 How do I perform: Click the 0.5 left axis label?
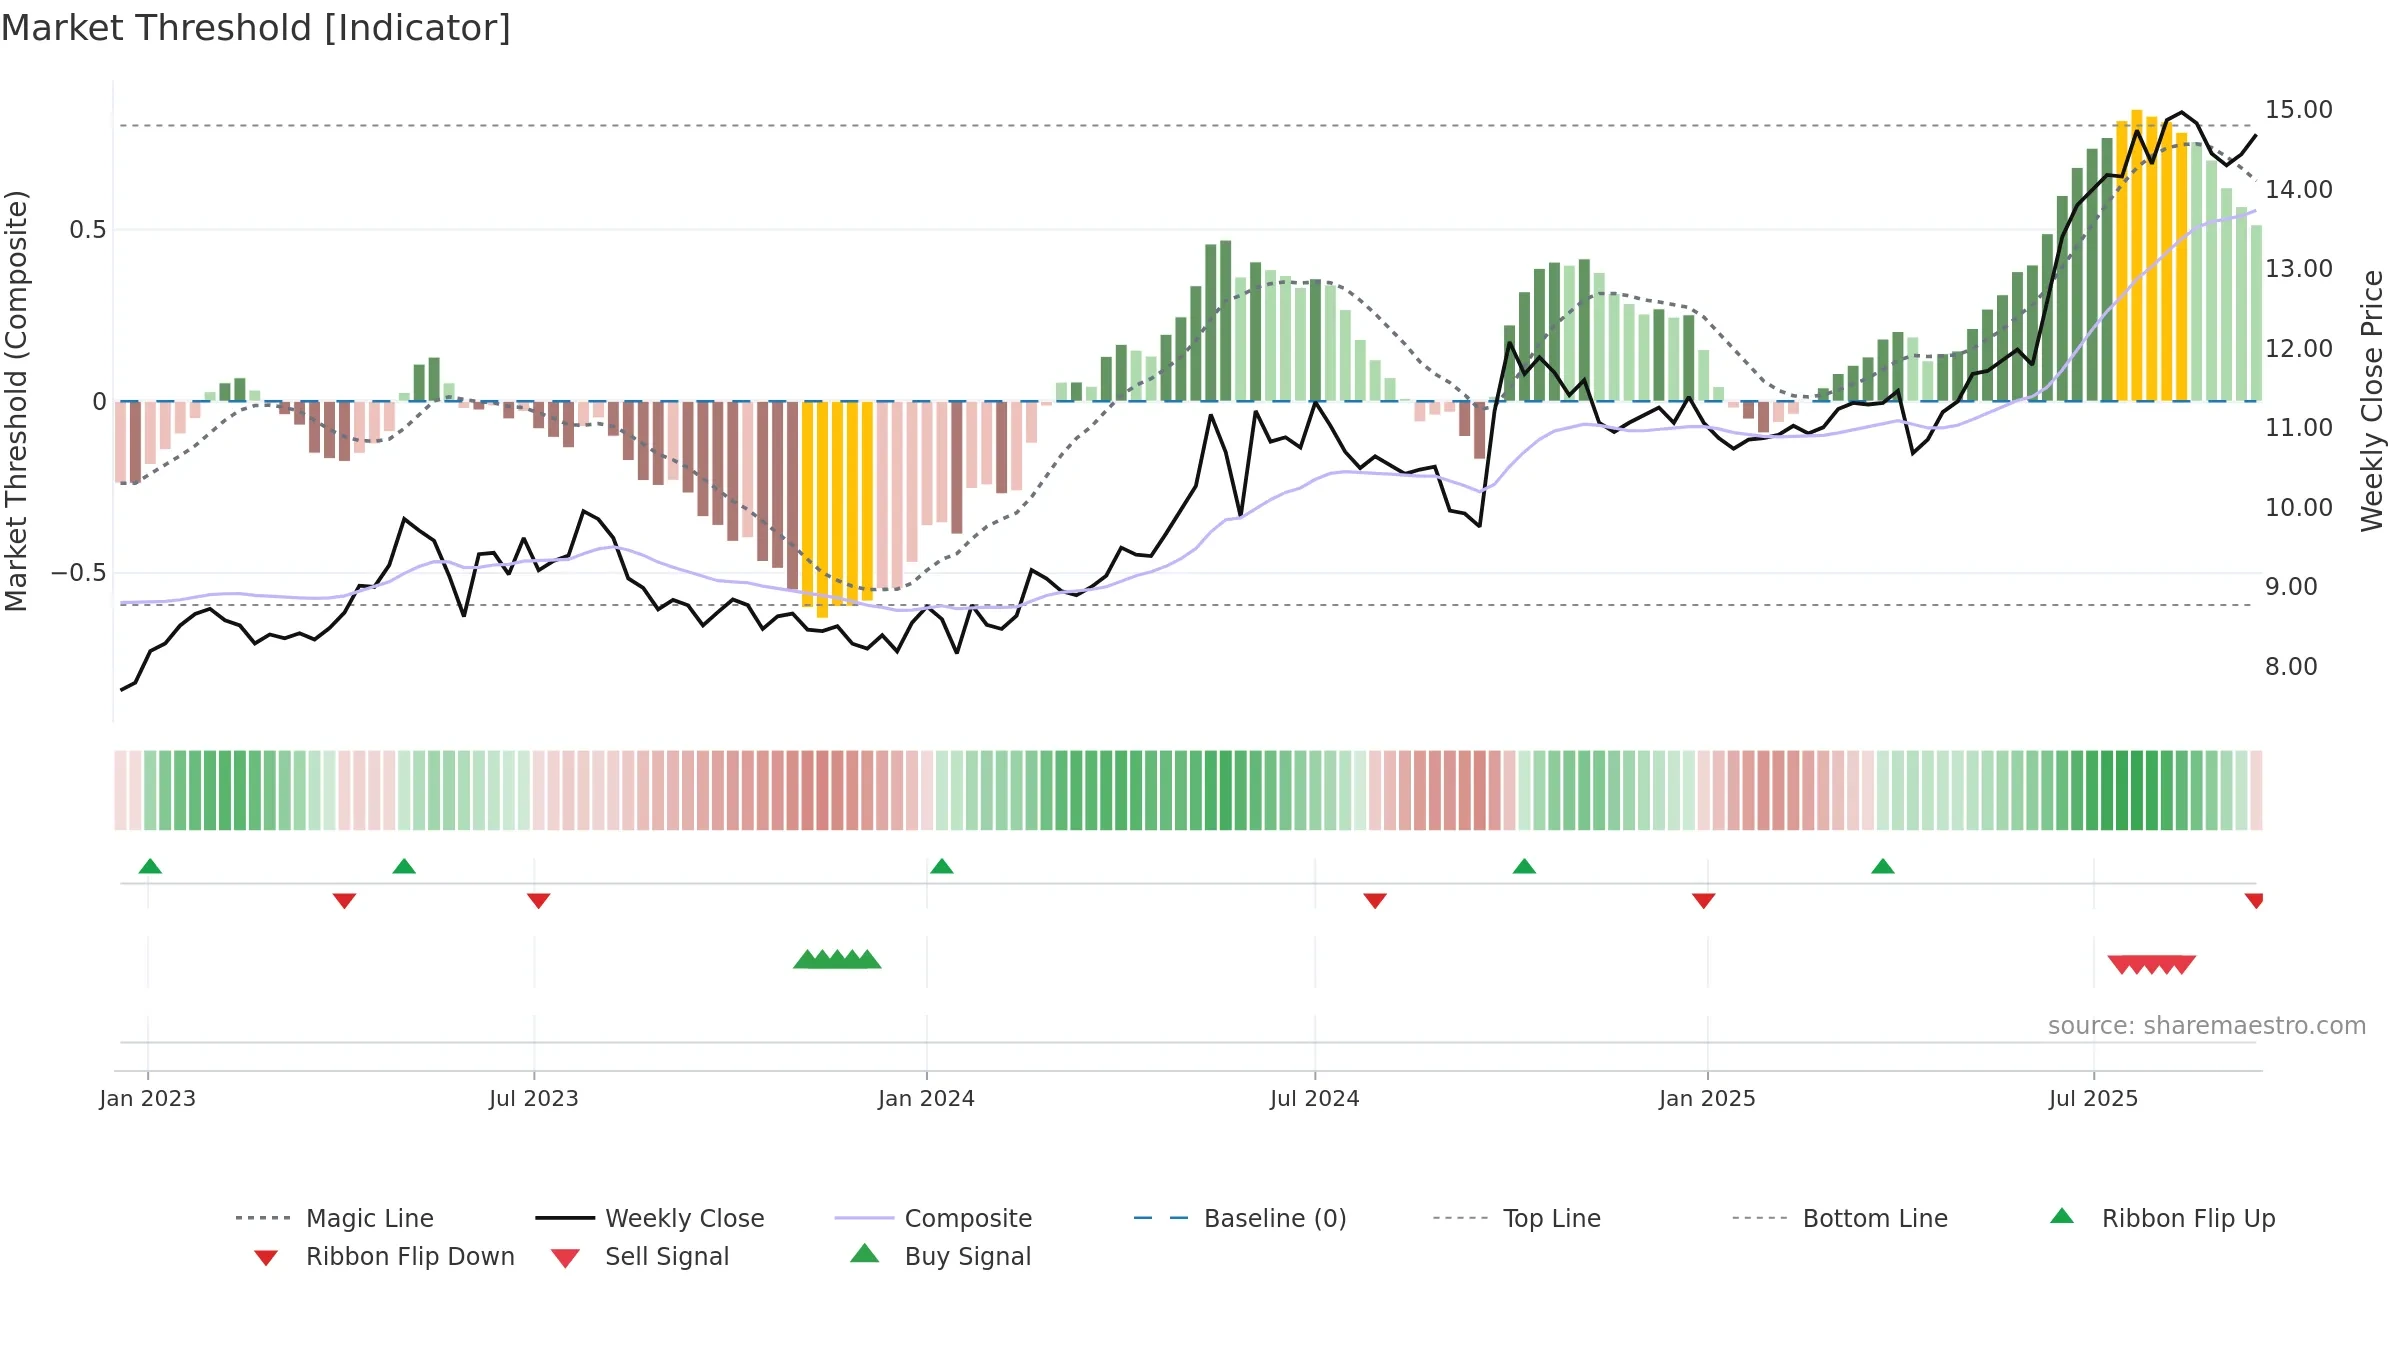point(88,230)
